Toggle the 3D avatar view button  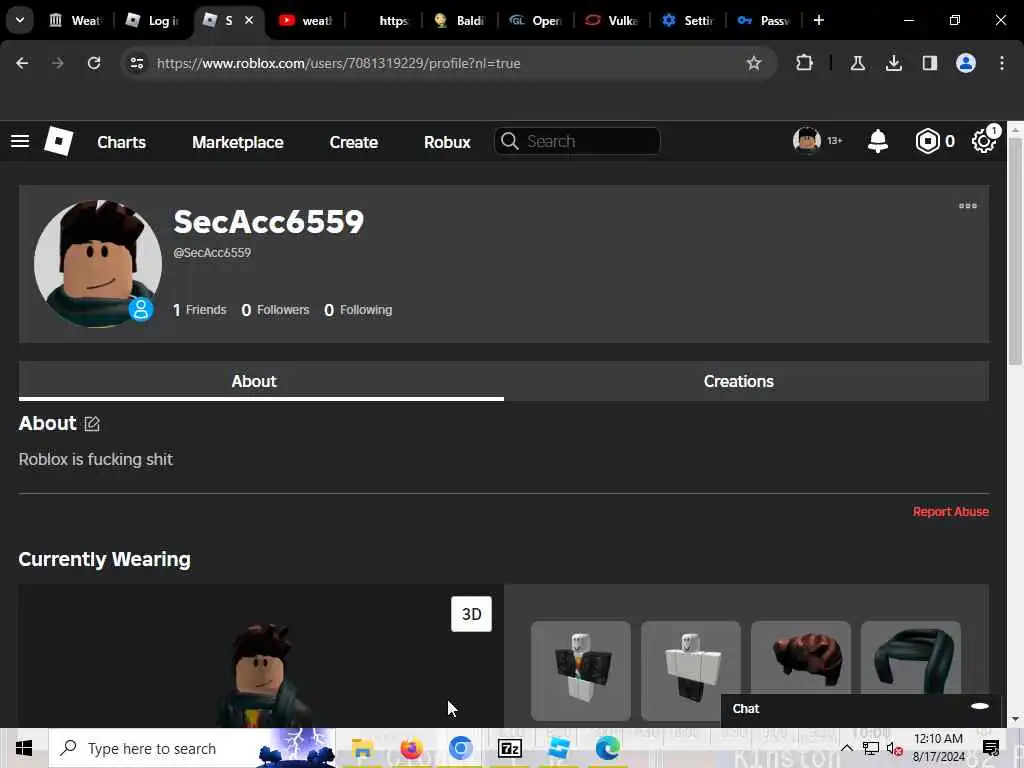coord(471,614)
